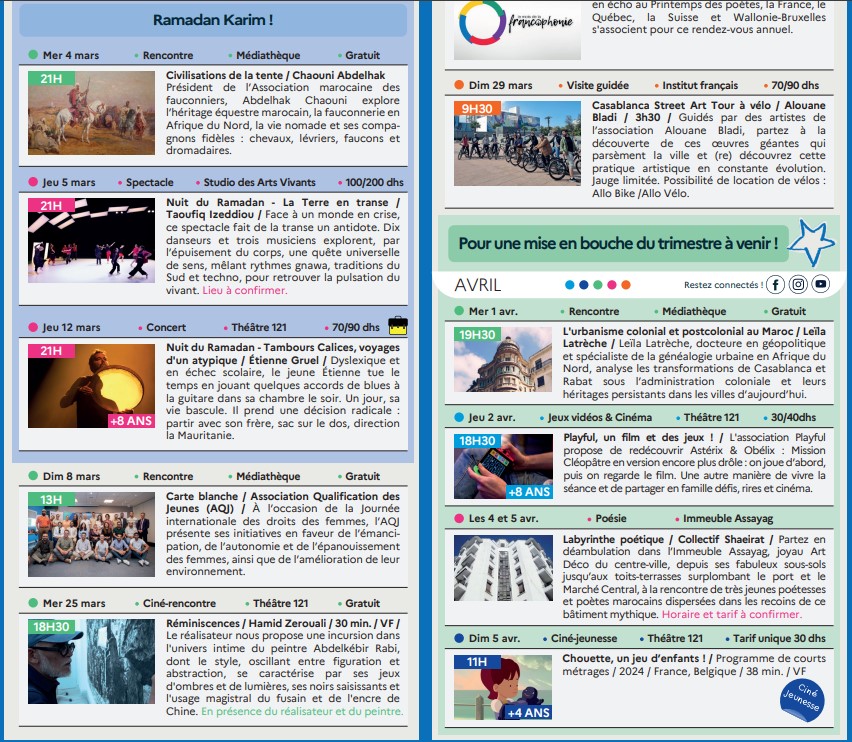Click the Chouette cartoon girl thumbnail
852x742 pixels.
pyautogui.click(x=503, y=688)
